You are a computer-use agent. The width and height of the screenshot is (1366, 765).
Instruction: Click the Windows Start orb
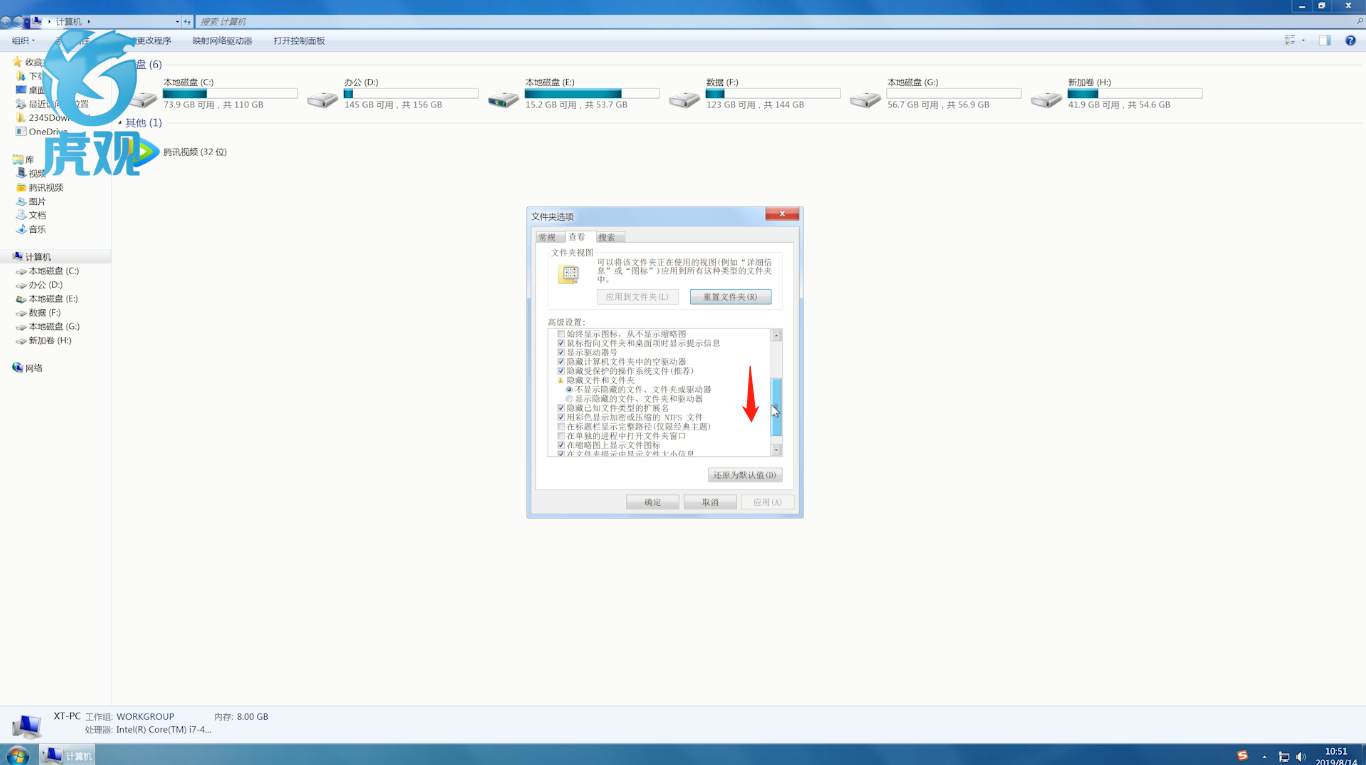pos(17,755)
